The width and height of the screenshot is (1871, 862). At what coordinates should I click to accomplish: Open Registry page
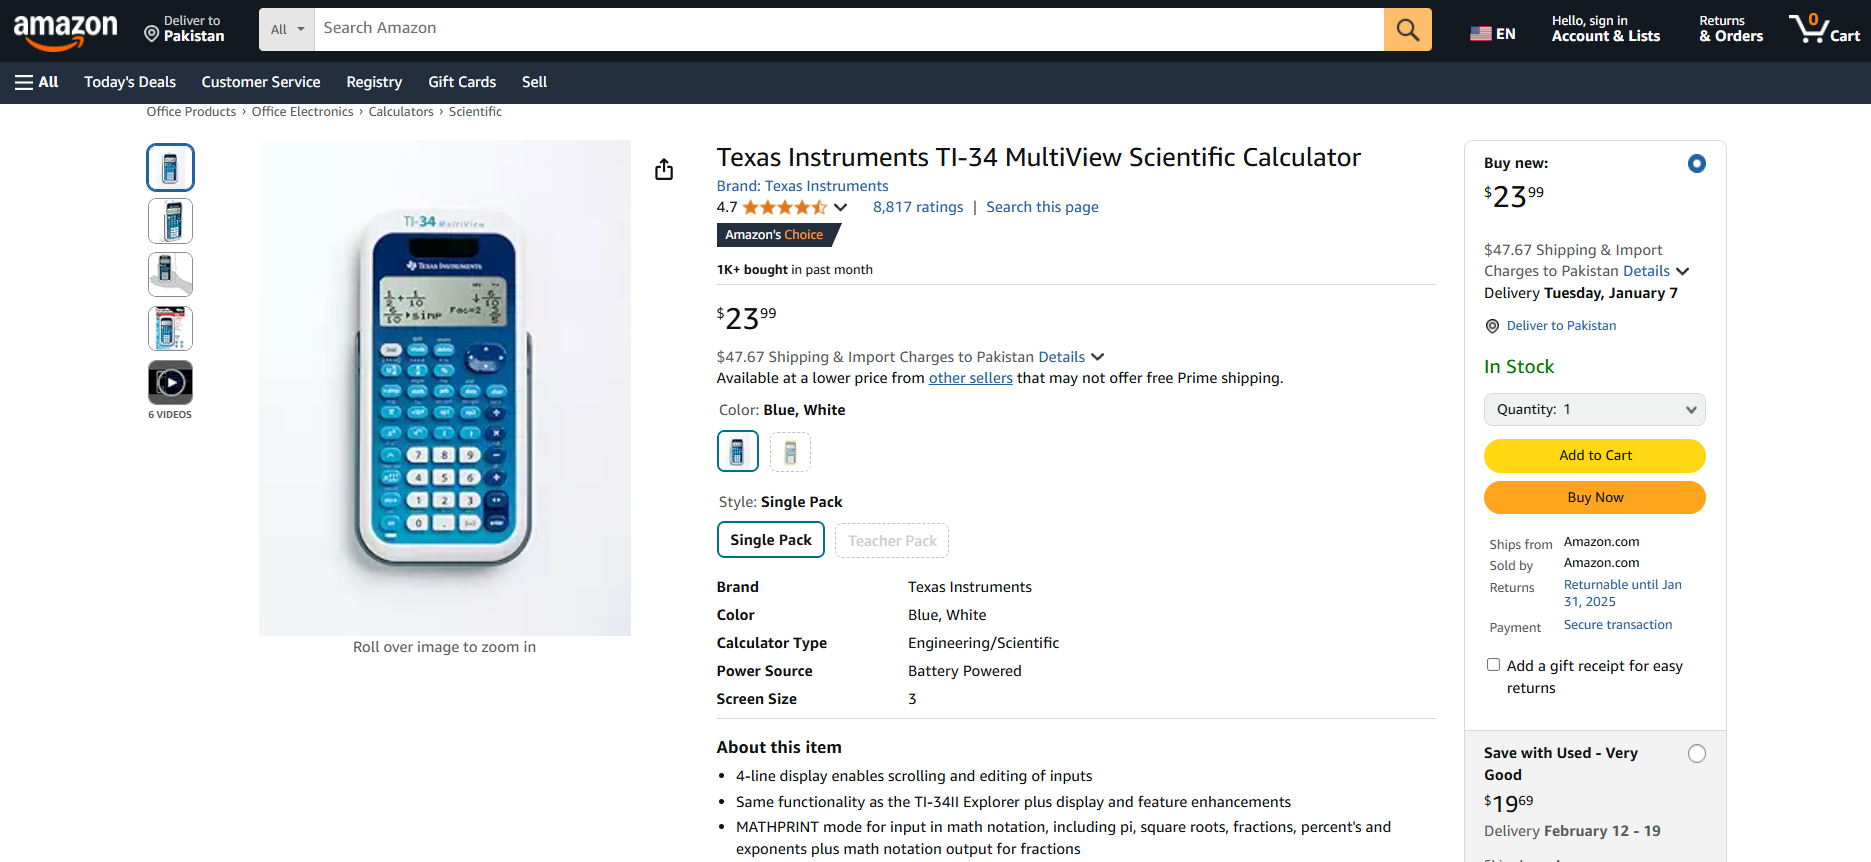pos(374,82)
